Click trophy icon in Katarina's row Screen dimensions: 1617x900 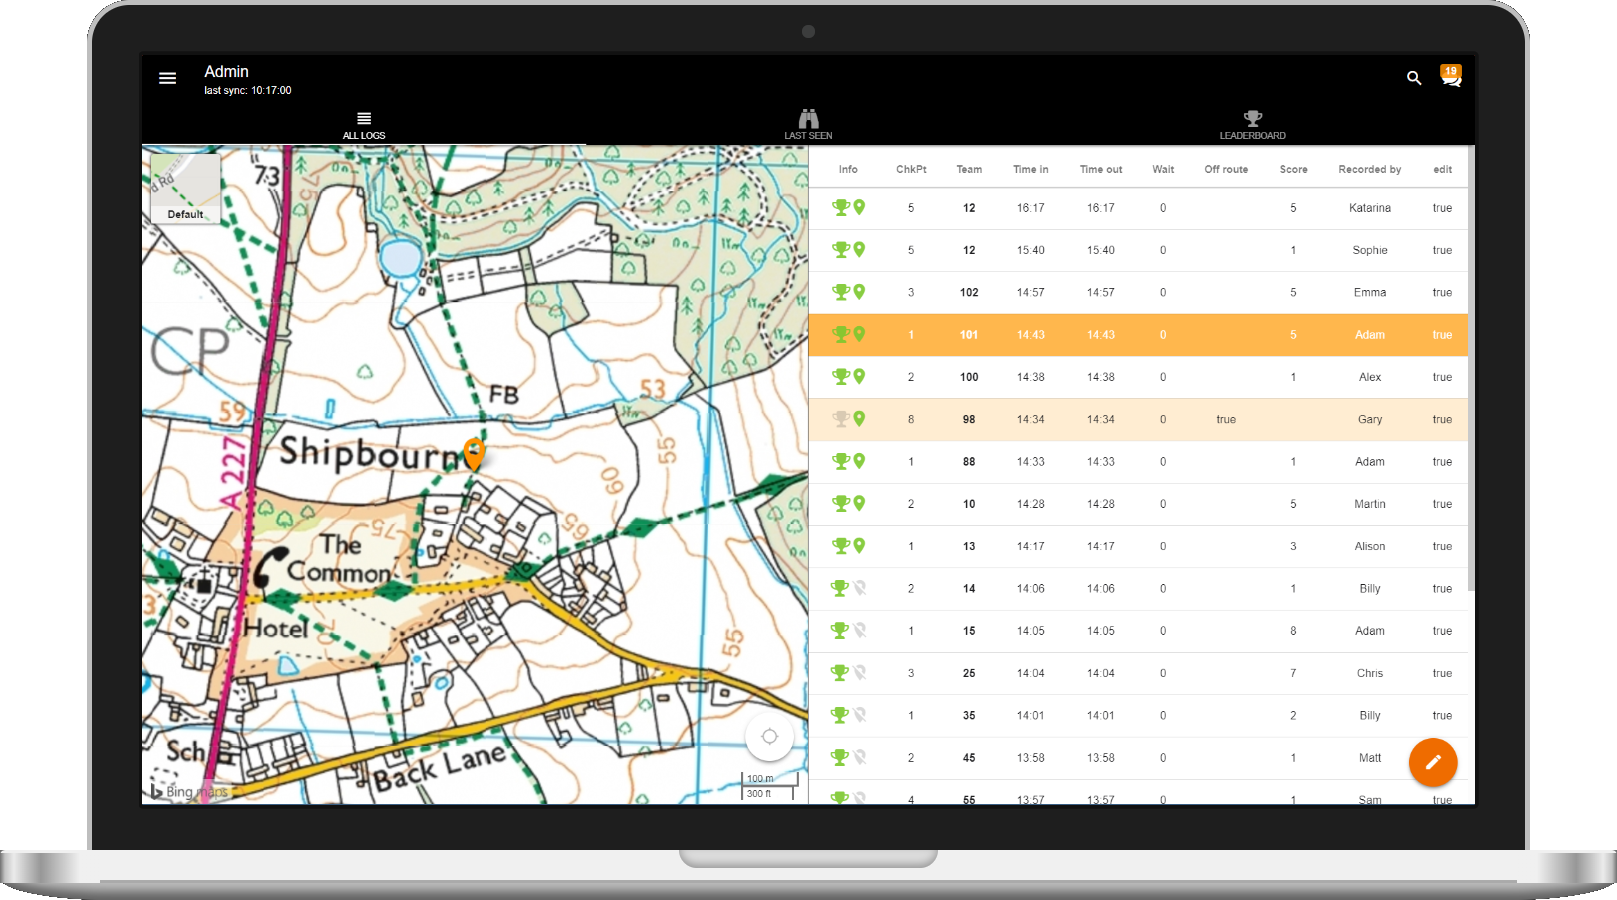[841, 208]
